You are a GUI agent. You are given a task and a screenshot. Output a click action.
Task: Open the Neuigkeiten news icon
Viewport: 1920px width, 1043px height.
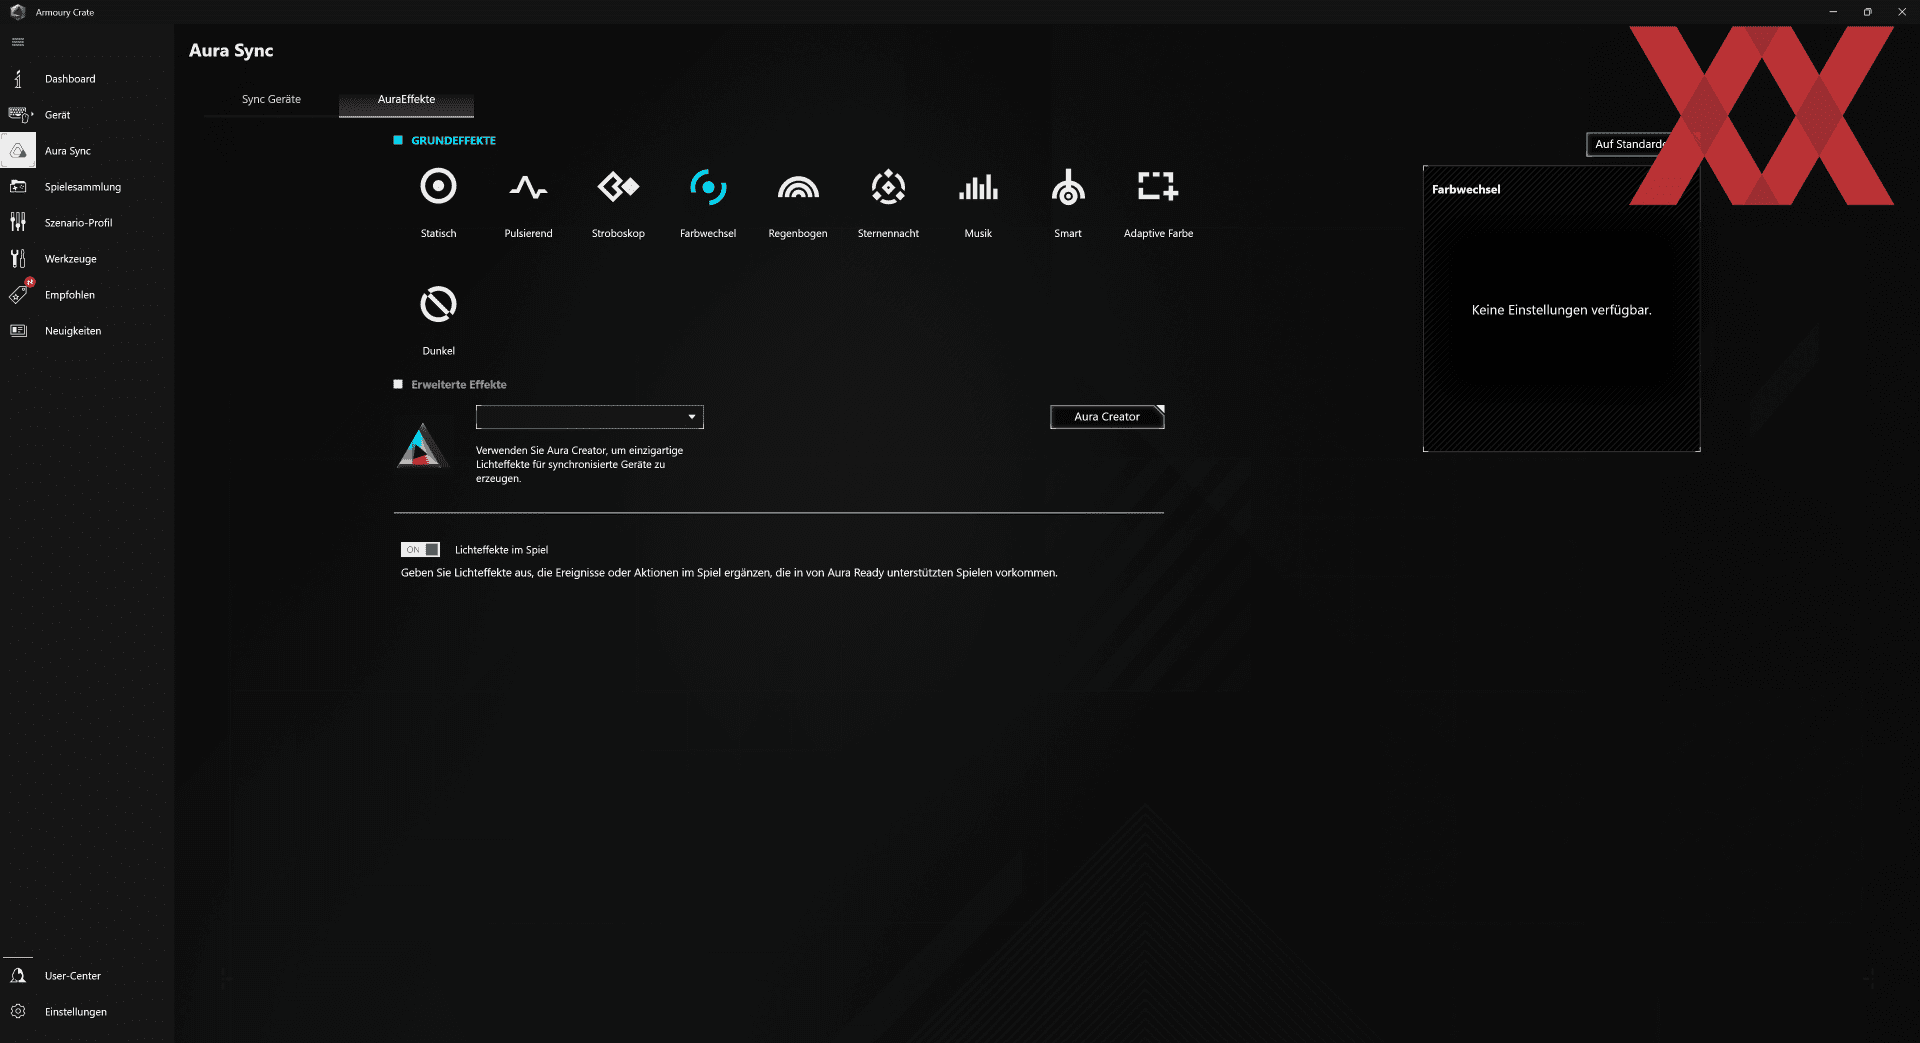[x=18, y=331]
